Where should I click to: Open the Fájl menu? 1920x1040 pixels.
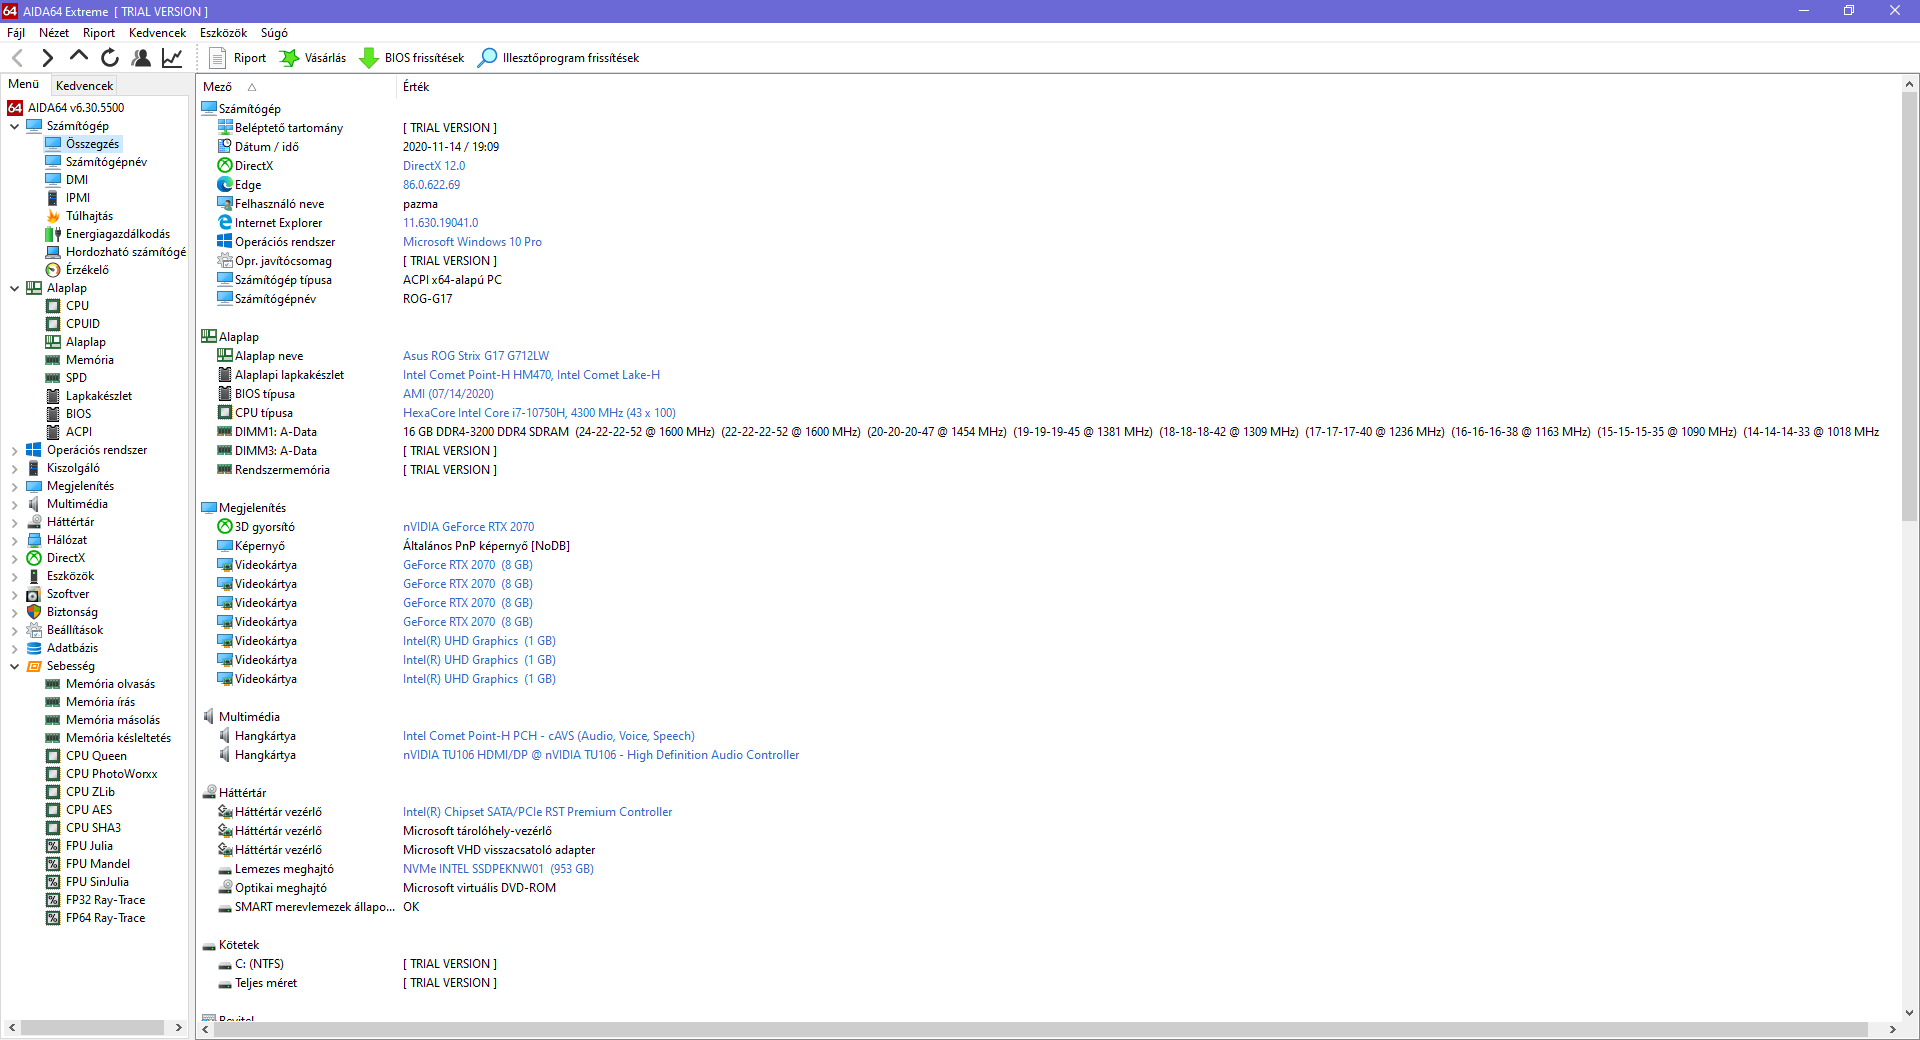pos(16,33)
